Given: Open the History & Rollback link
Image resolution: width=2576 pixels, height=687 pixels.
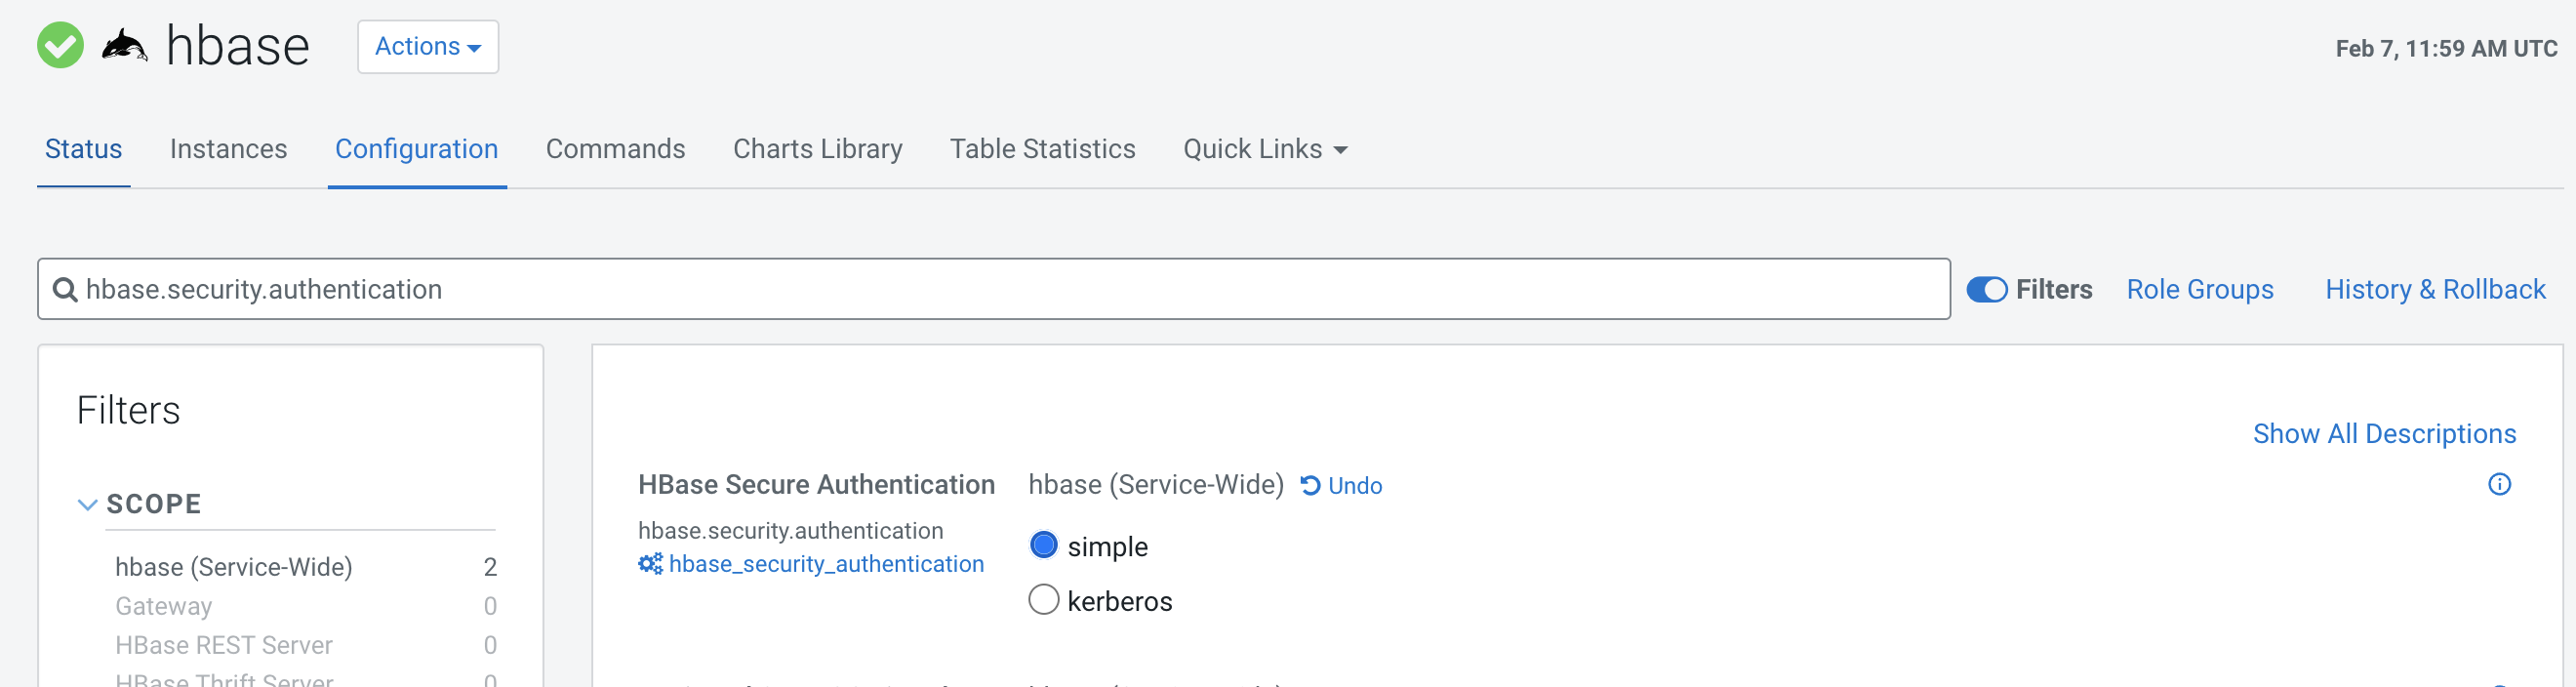Looking at the screenshot, I should tap(2434, 290).
